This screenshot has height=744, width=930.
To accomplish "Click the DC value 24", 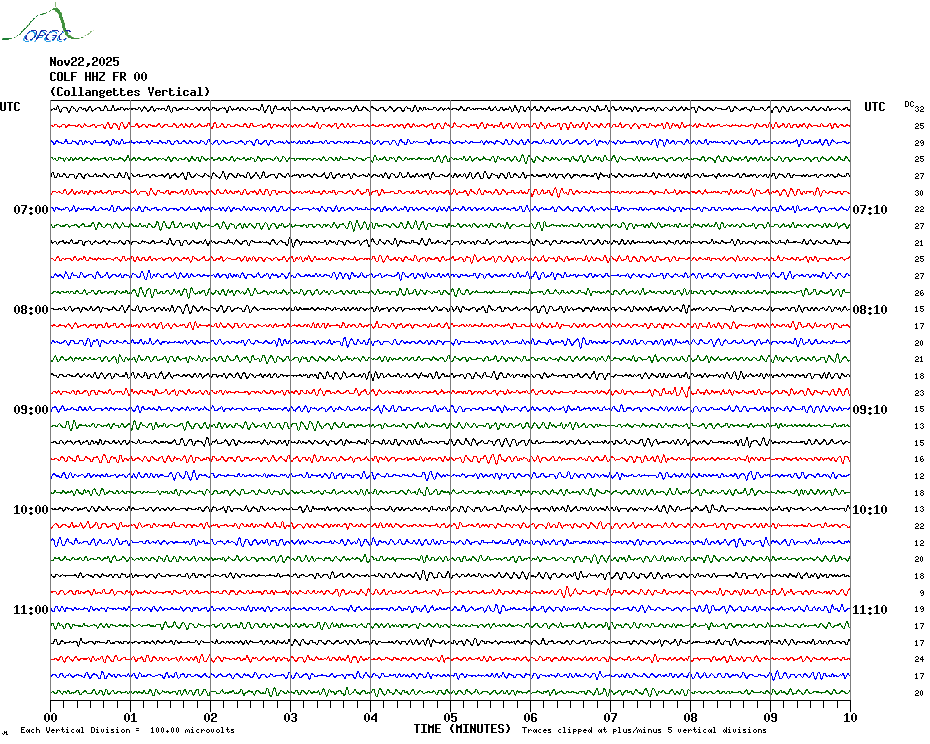I will tap(919, 659).
